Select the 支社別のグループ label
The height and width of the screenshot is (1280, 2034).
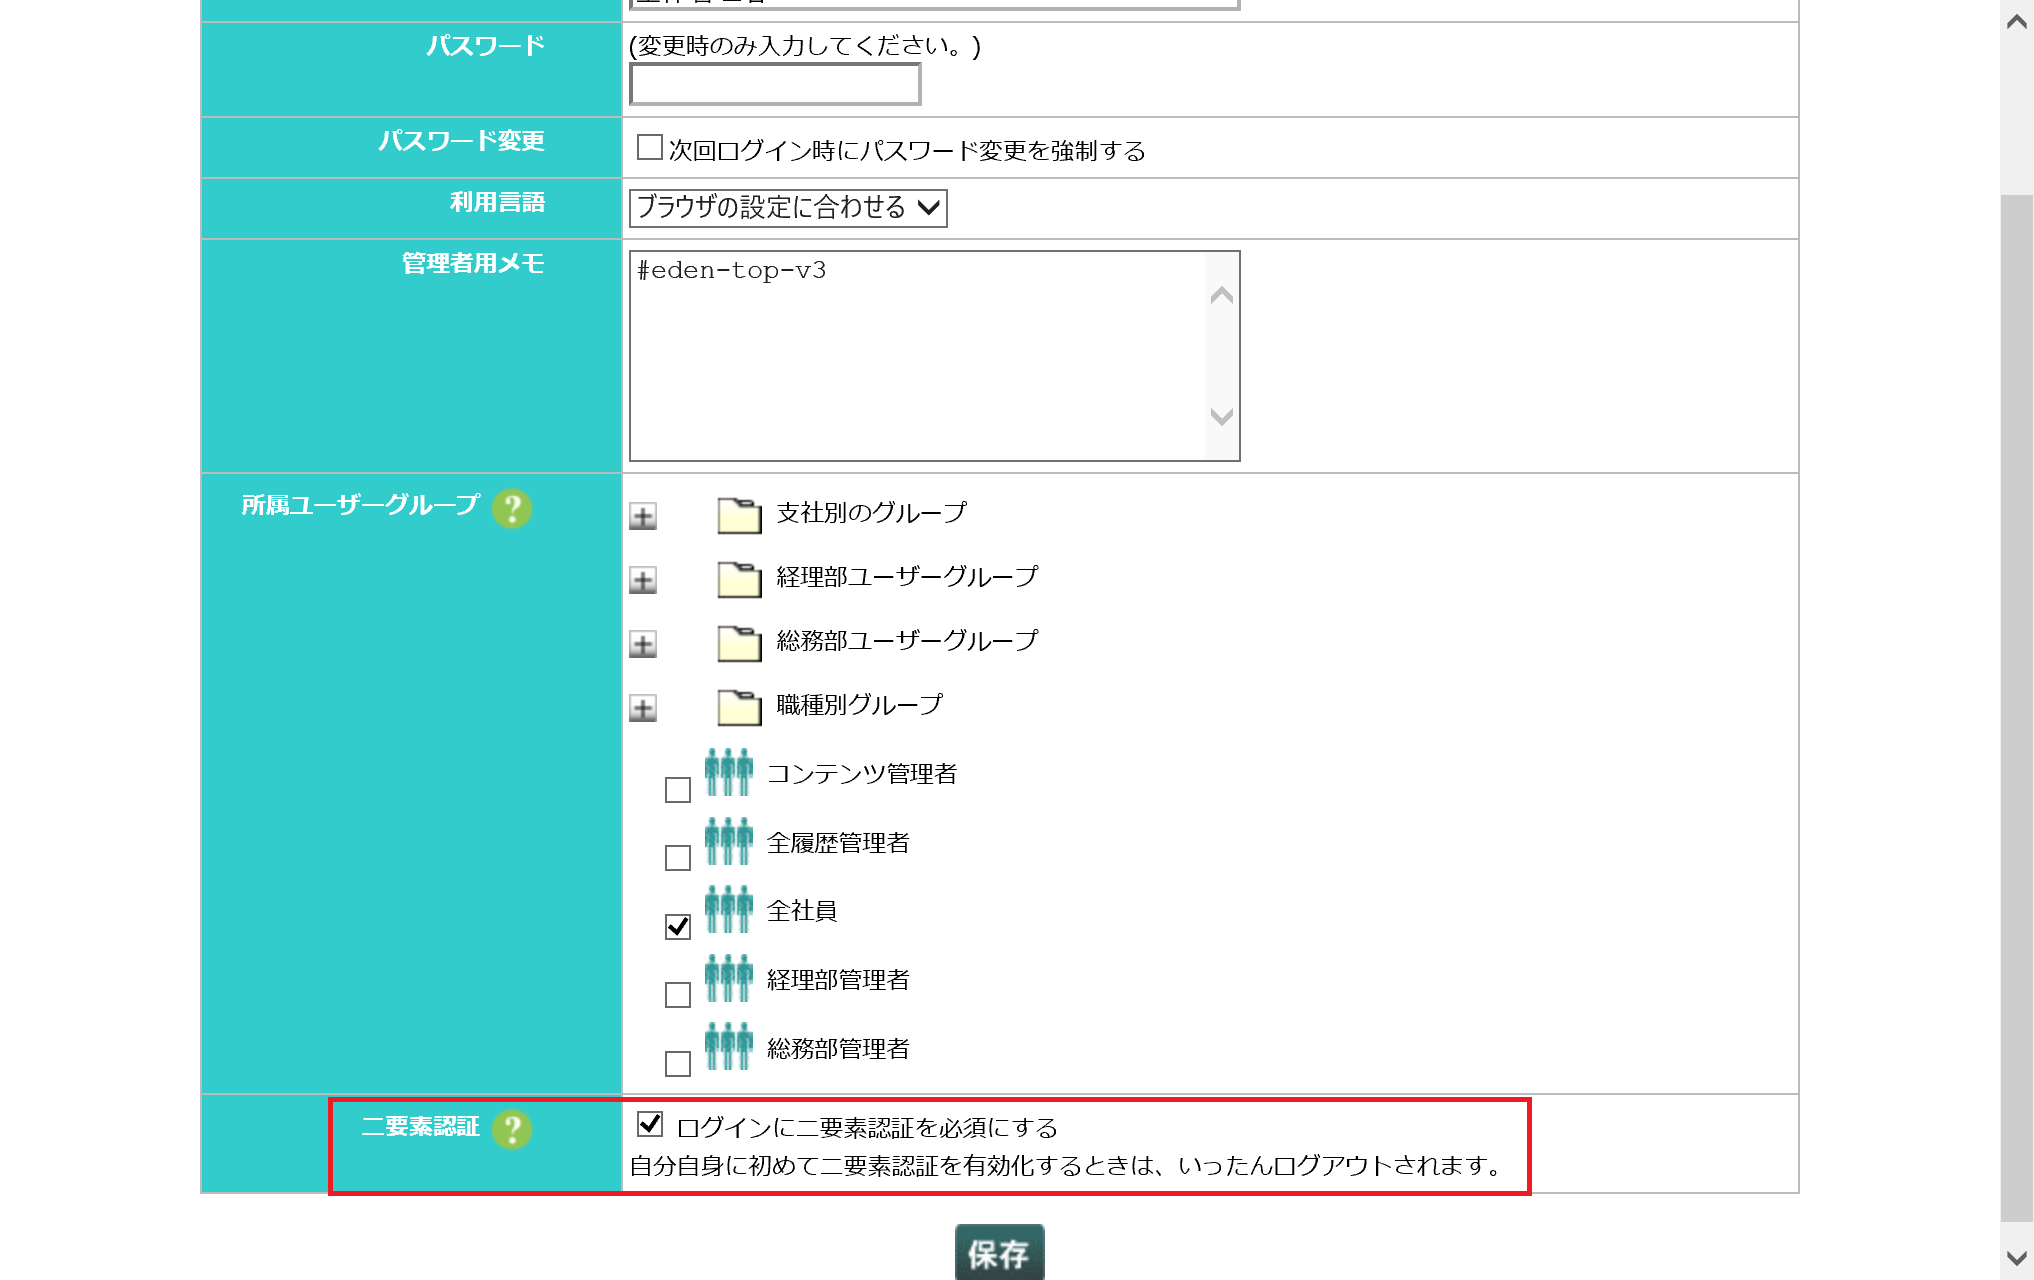(x=872, y=513)
